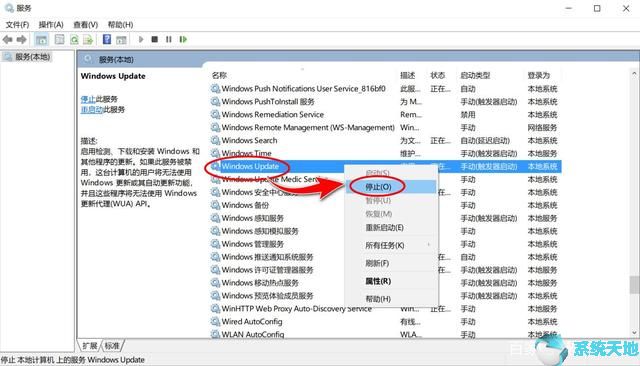
Task: Expand 所有任务(K) submenu
Action: (391, 245)
